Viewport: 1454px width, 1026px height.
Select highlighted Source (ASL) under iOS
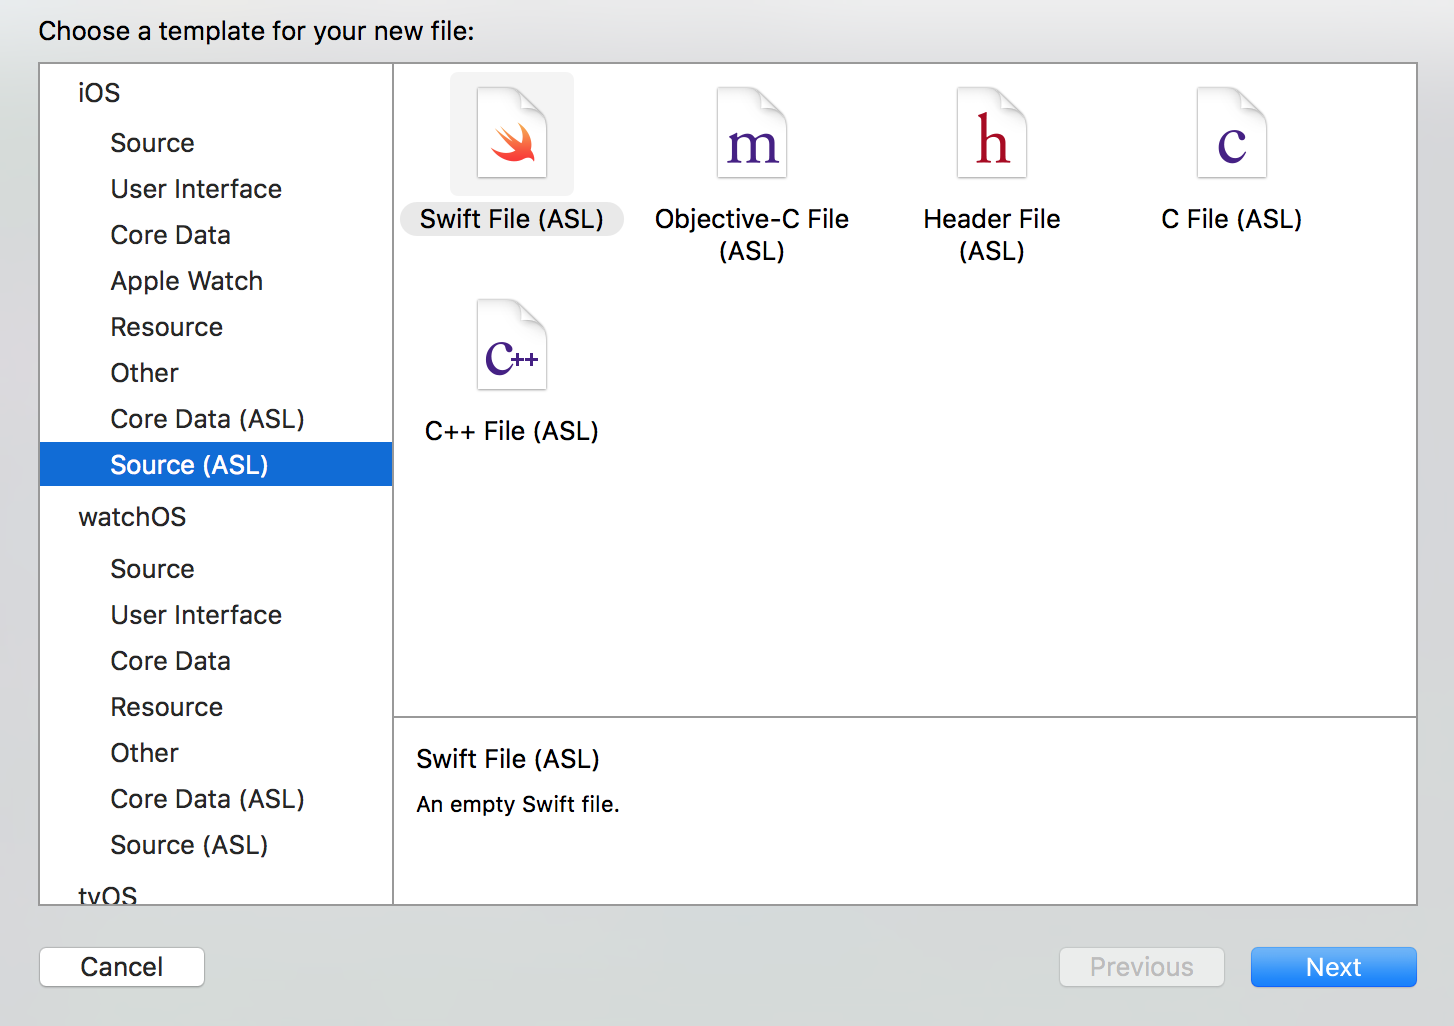click(x=216, y=464)
